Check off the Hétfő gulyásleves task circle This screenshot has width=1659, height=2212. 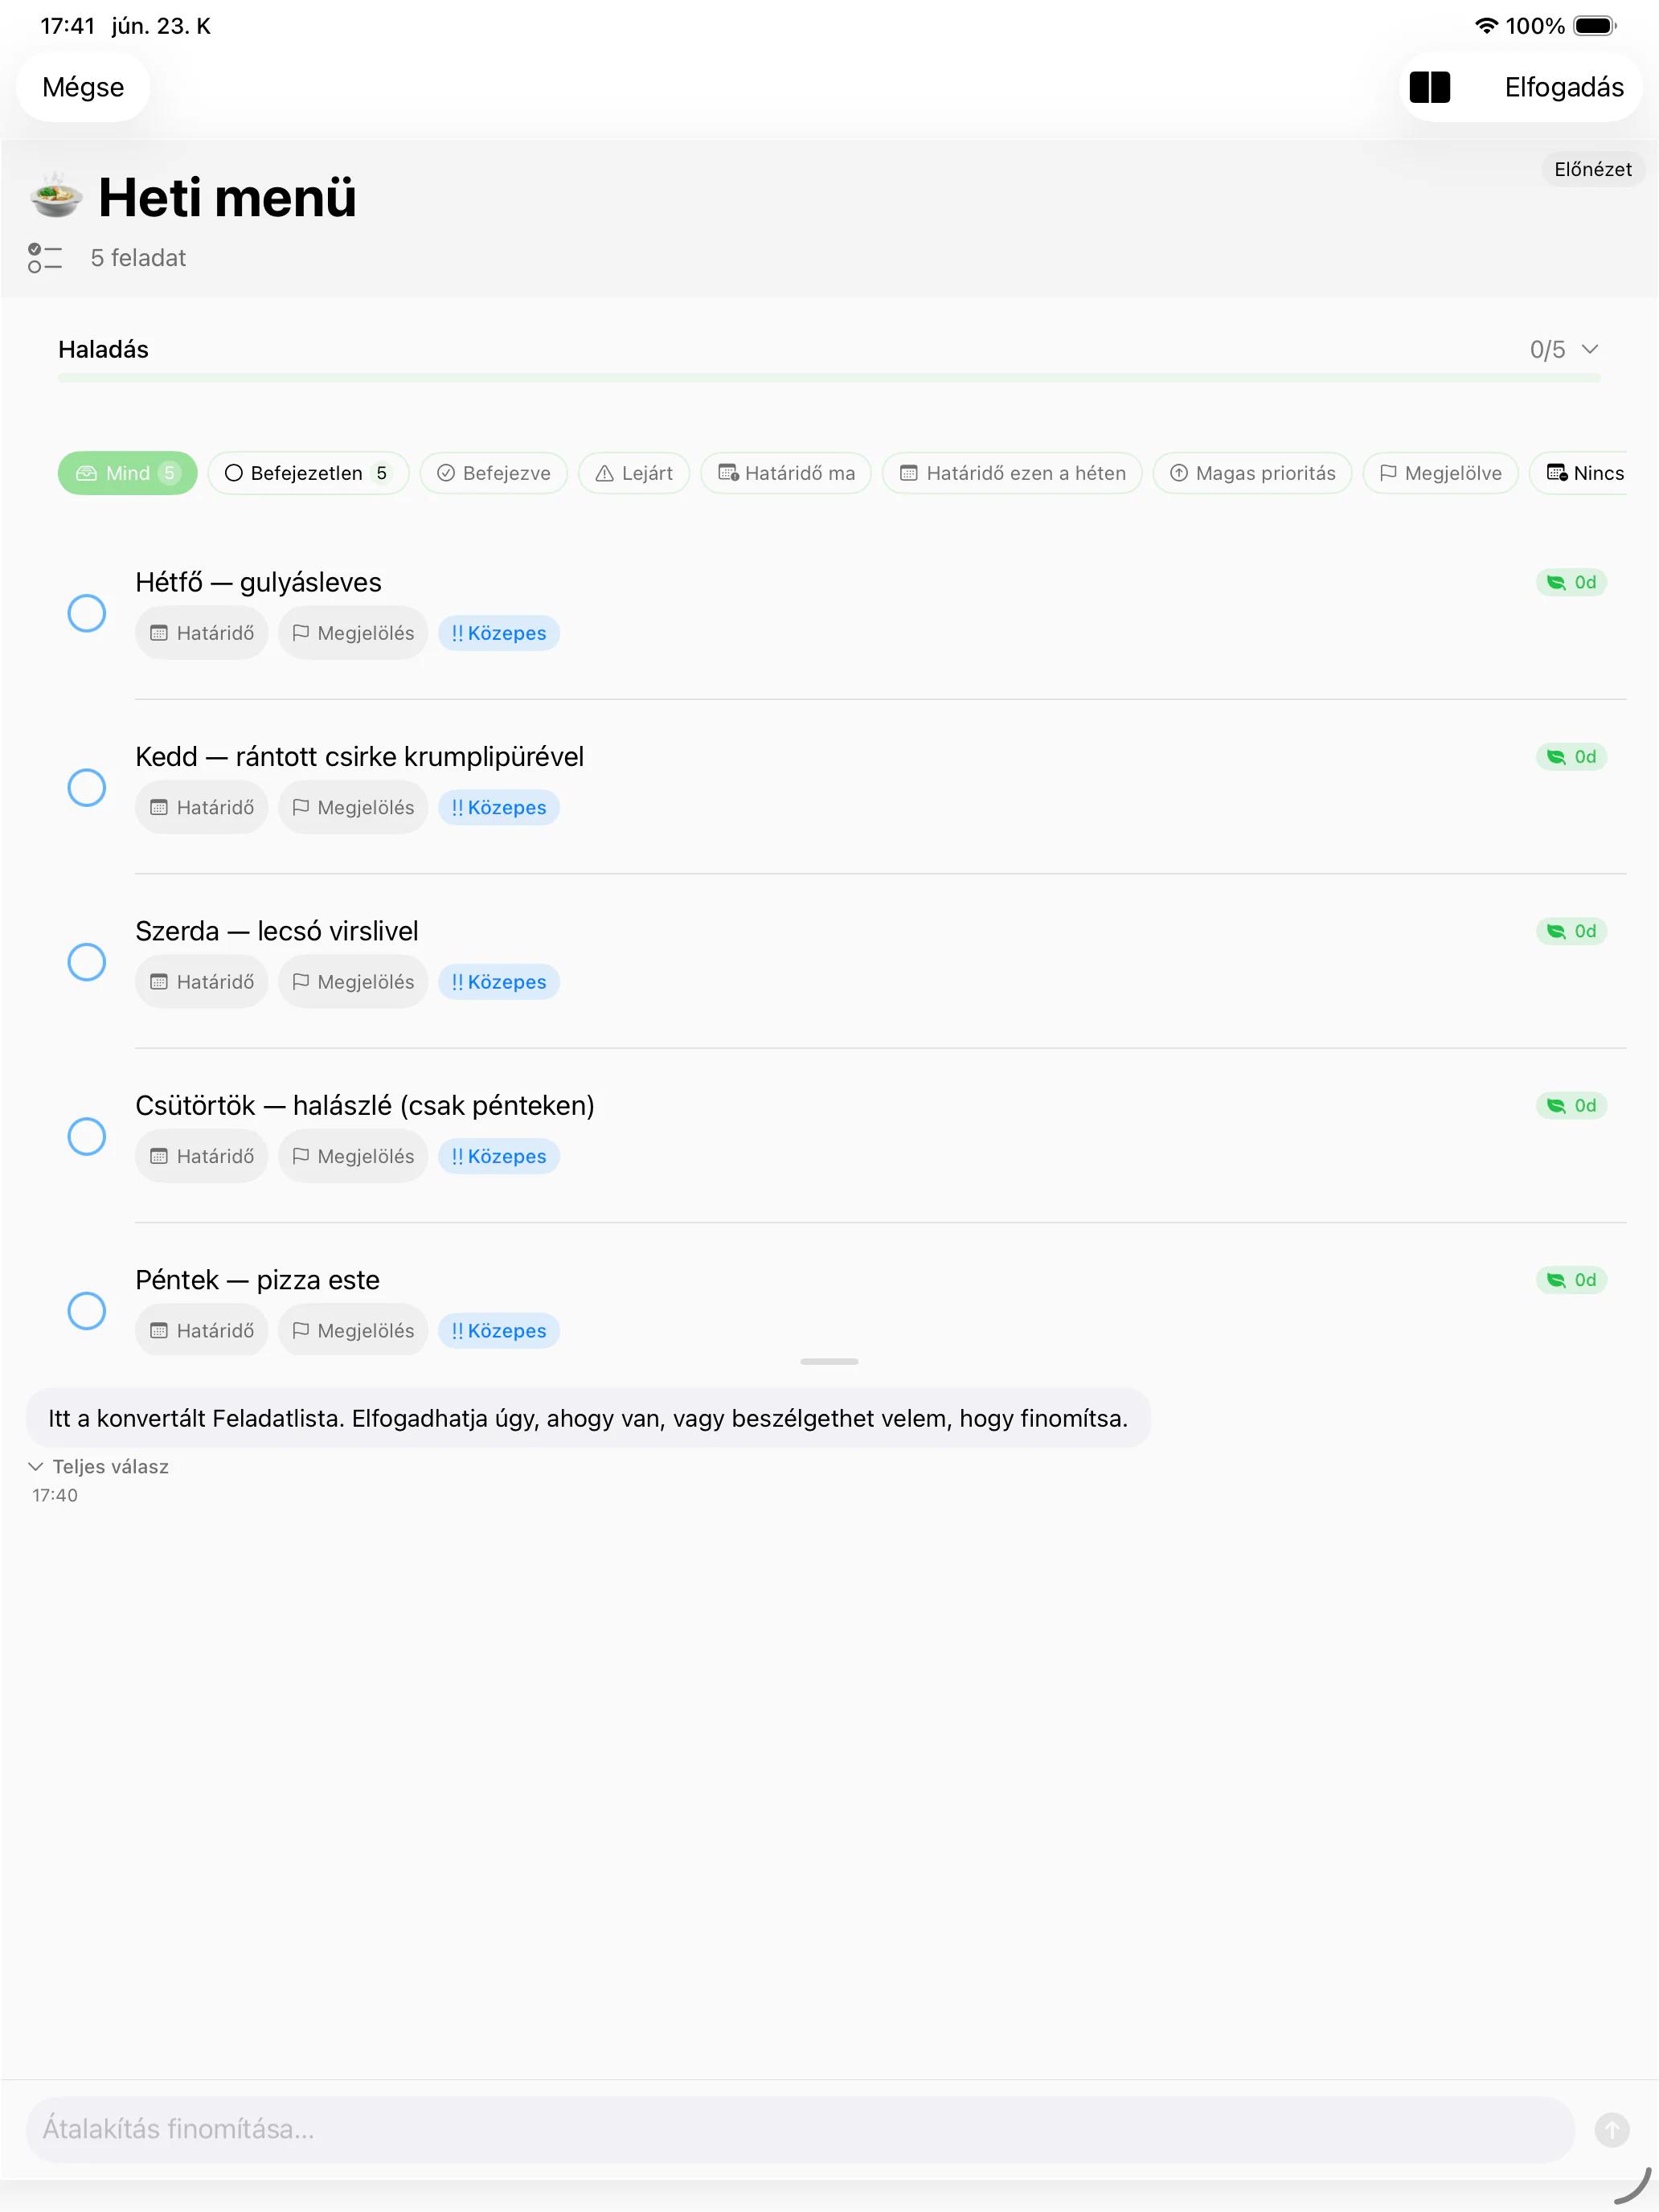(87, 613)
